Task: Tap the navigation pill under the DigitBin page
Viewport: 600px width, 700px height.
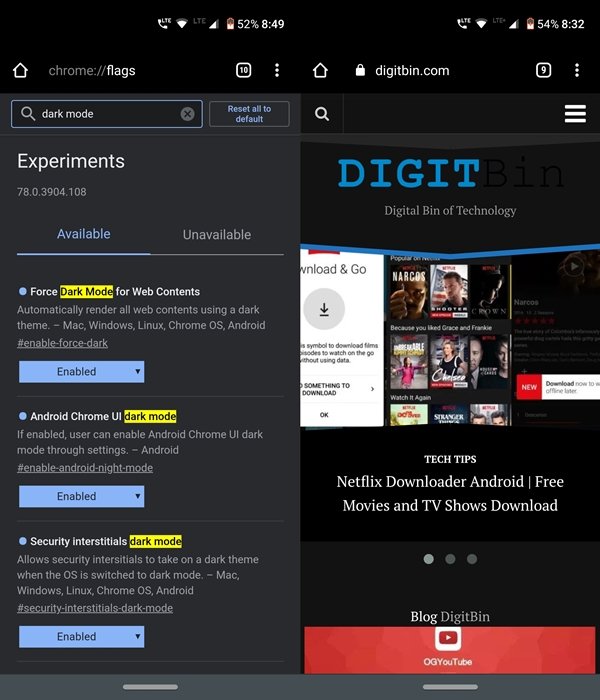Action: point(450,687)
